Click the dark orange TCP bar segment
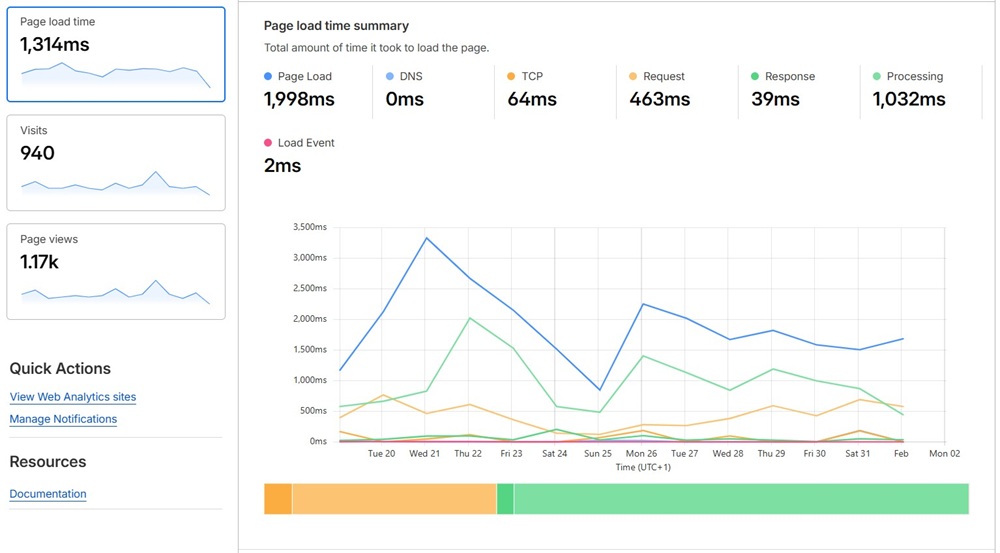 (277, 499)
